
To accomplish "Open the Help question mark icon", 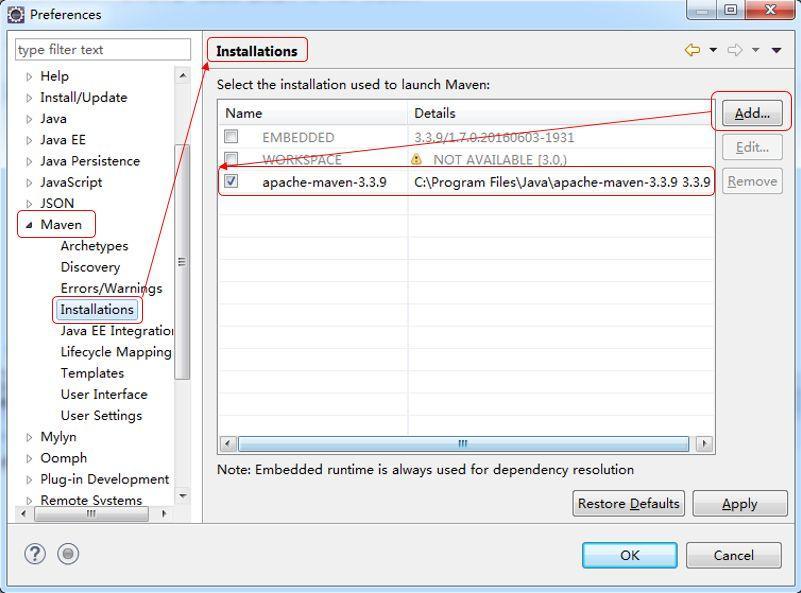I will tap(35, 554).
